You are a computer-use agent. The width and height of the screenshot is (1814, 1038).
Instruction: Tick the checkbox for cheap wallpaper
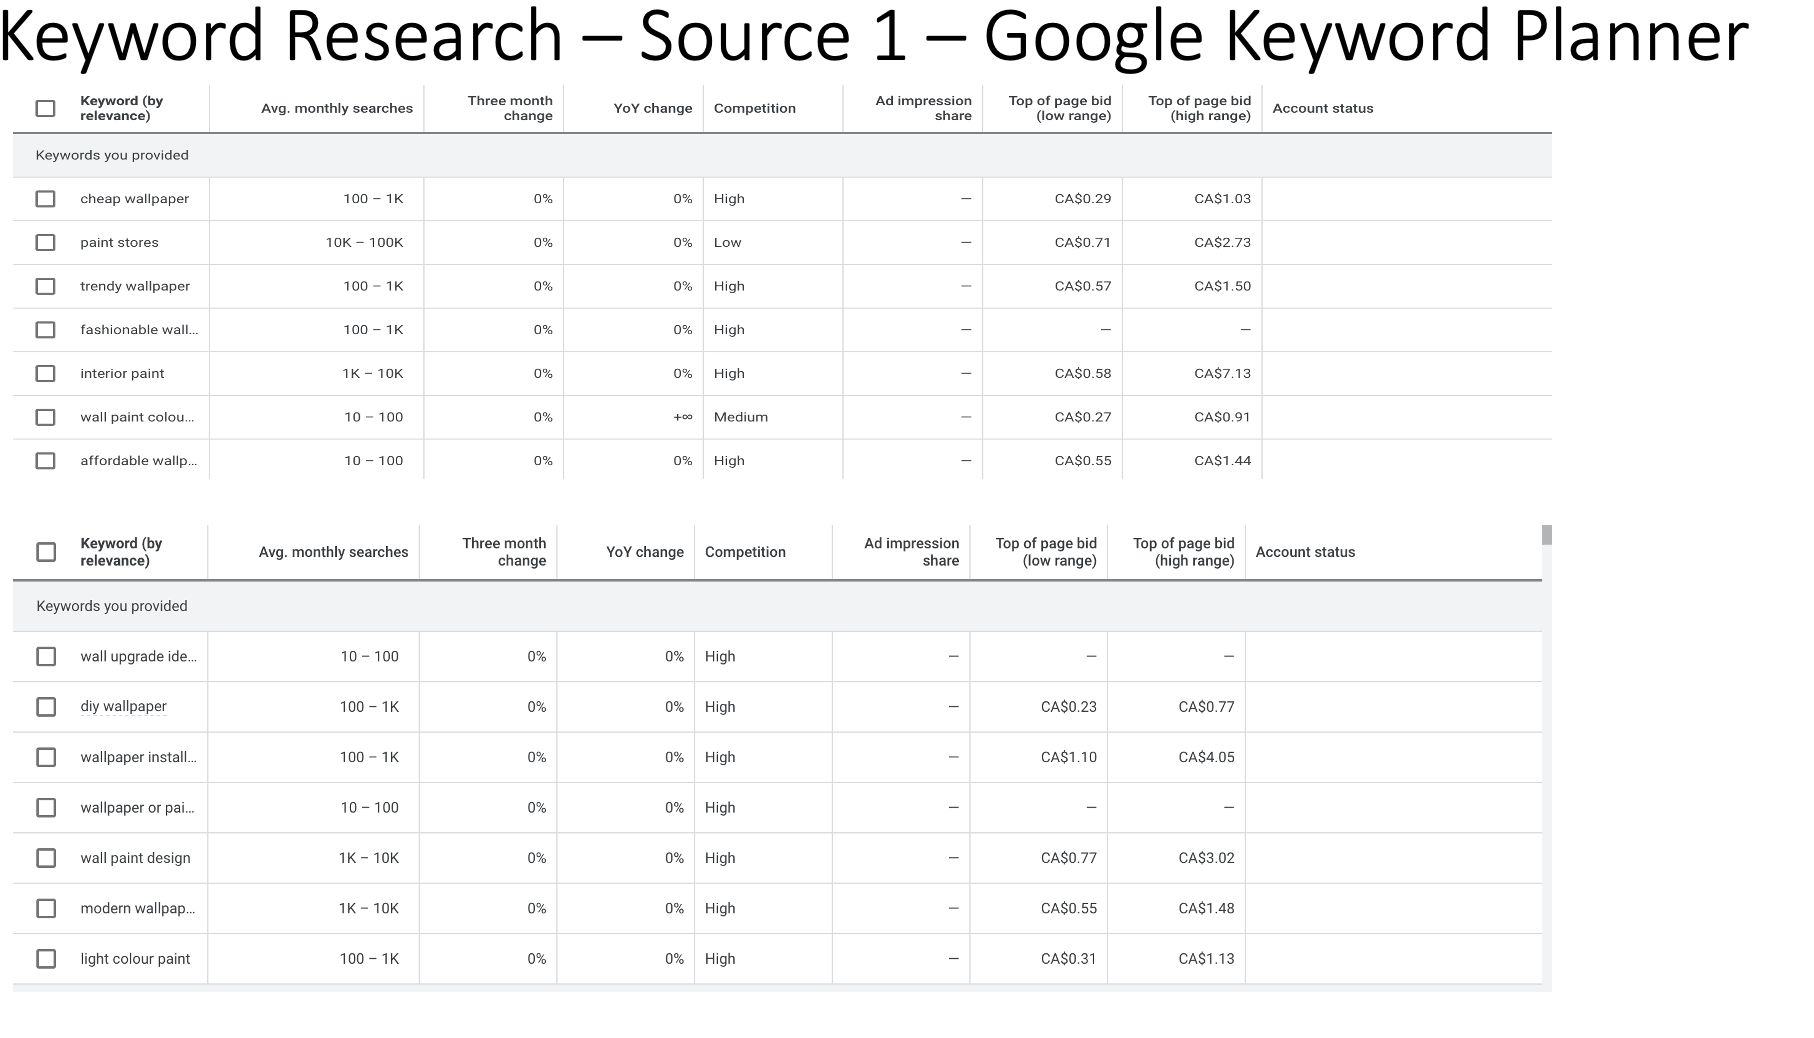tap(45, 199)
